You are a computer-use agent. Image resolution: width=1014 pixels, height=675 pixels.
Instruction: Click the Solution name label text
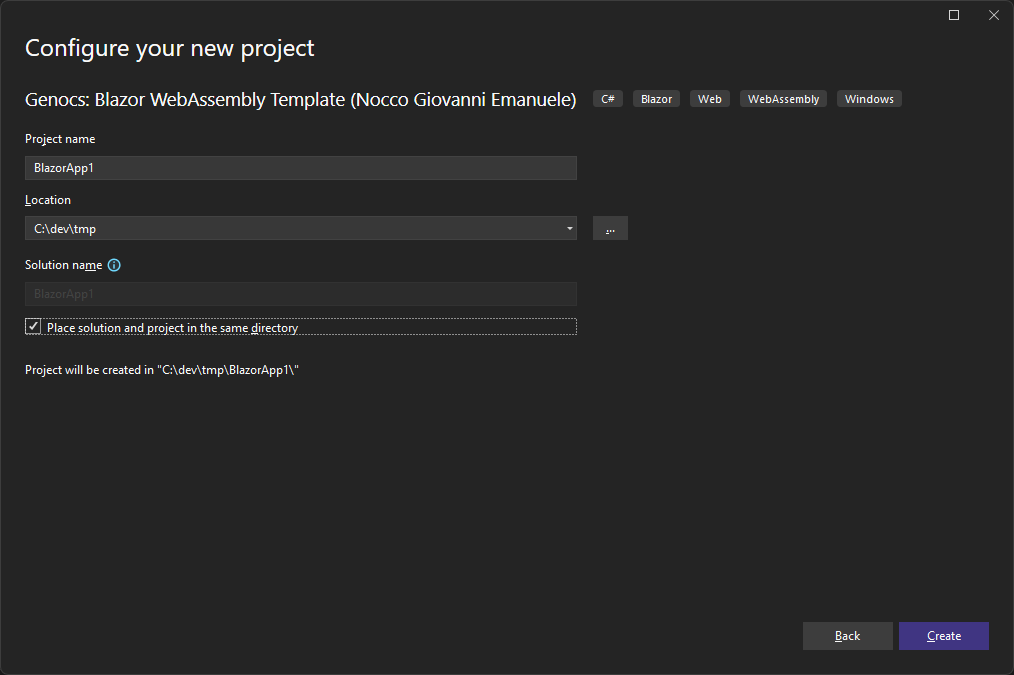[x=63, y=265]
